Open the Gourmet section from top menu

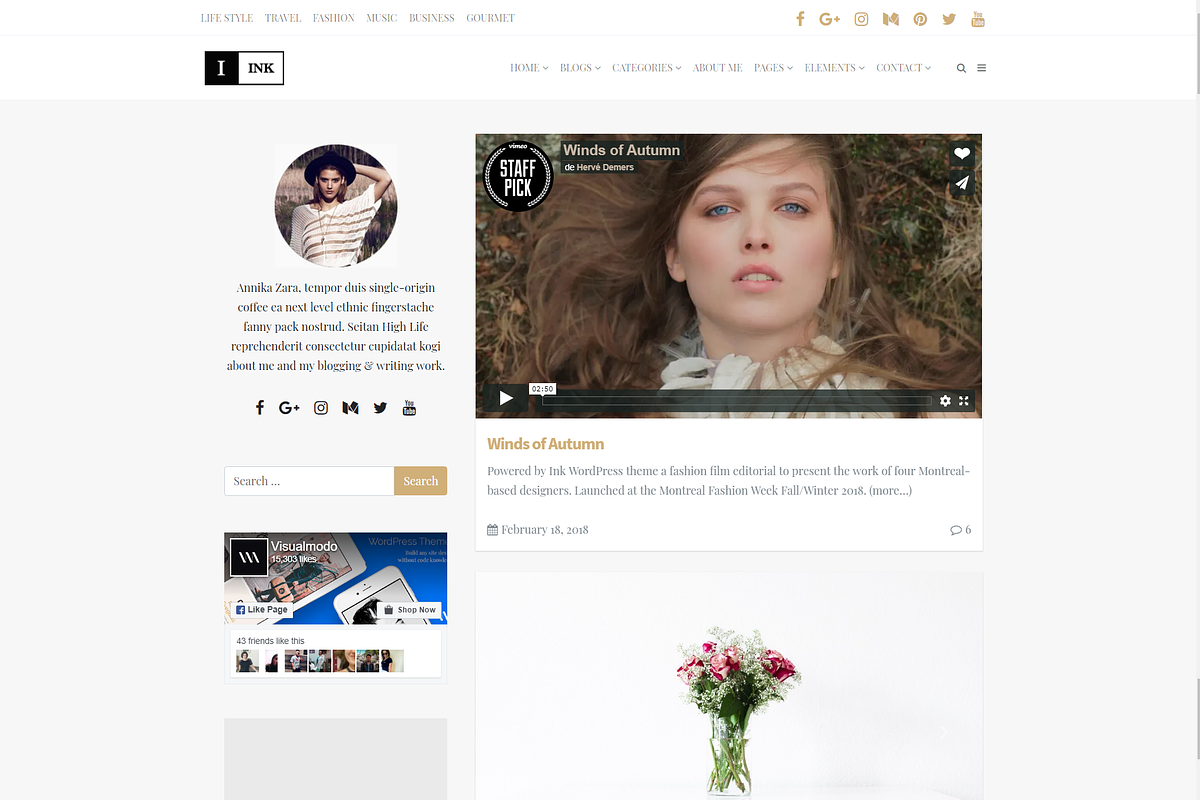[490, 17]
